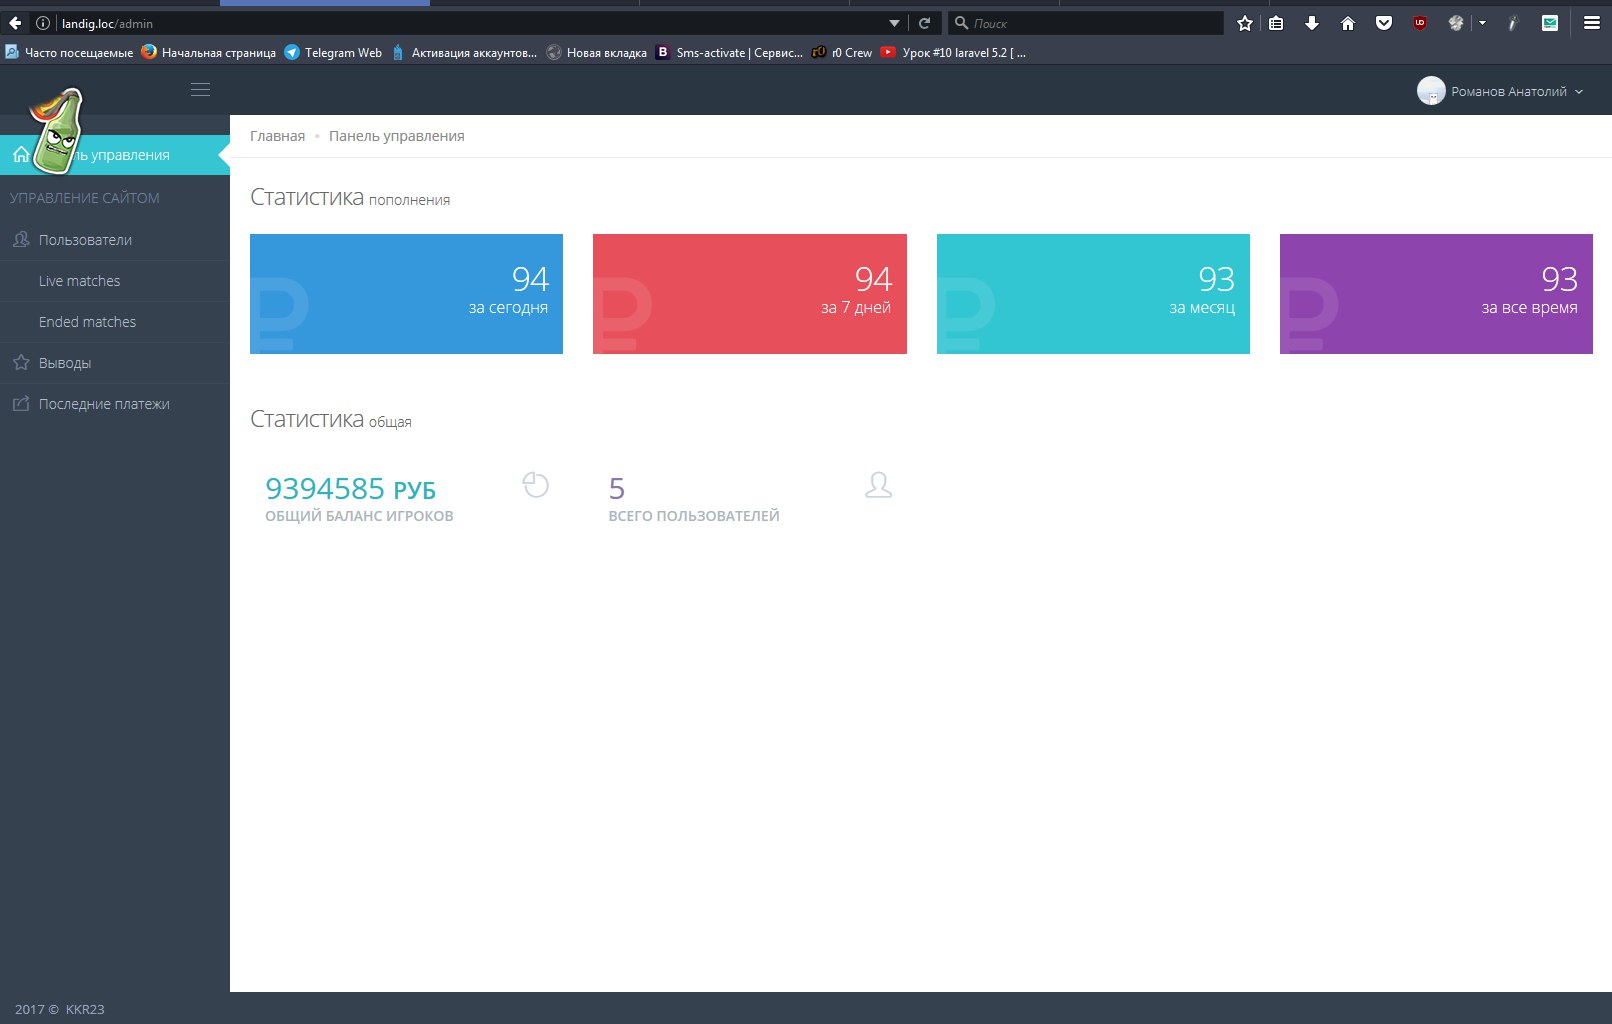The image size is (1612, 1024).
Task: Open the browser downloads arrow icon
Action: point(1312,23)
